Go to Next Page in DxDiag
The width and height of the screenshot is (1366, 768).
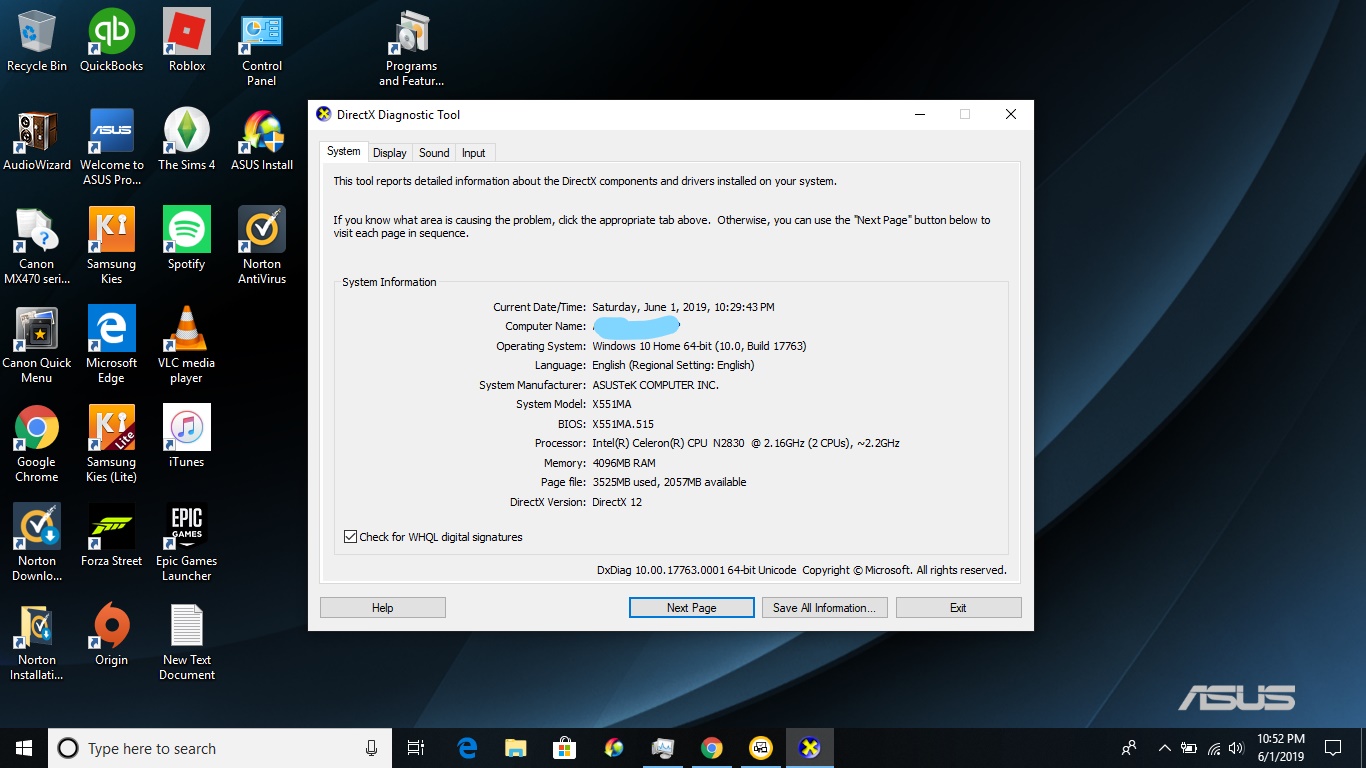click(692, 608)
